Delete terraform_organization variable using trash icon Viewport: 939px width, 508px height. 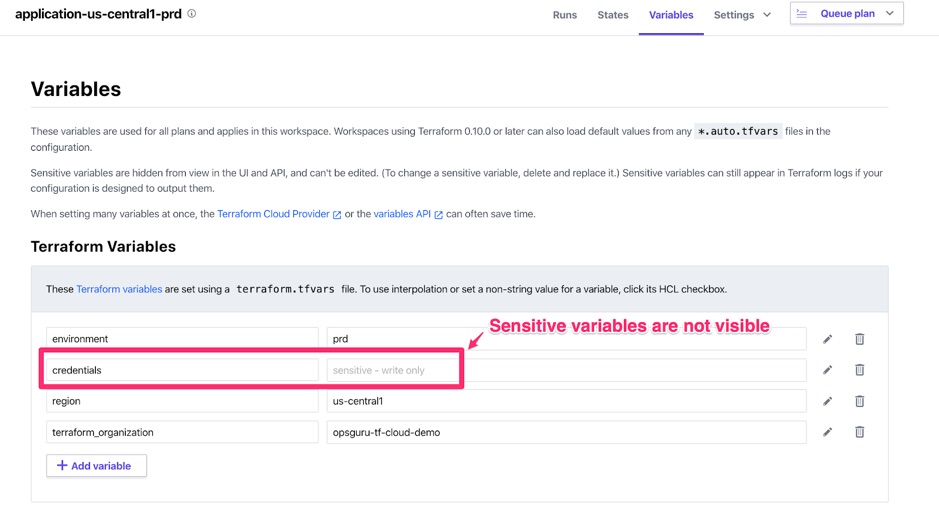859,432
